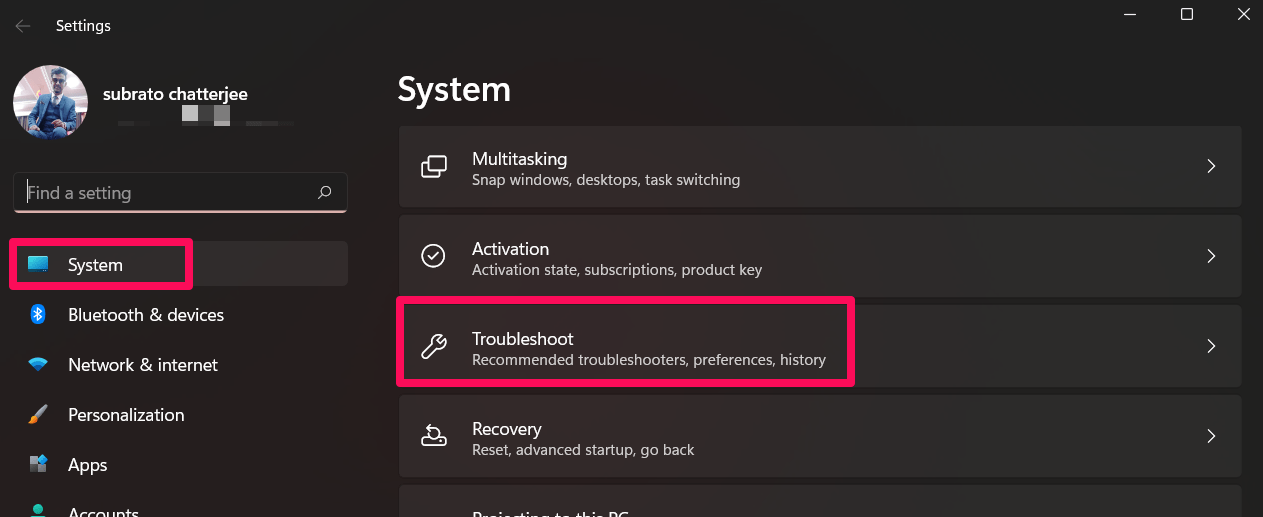Click the user profile picture
1263x517 pixels.
50,103
